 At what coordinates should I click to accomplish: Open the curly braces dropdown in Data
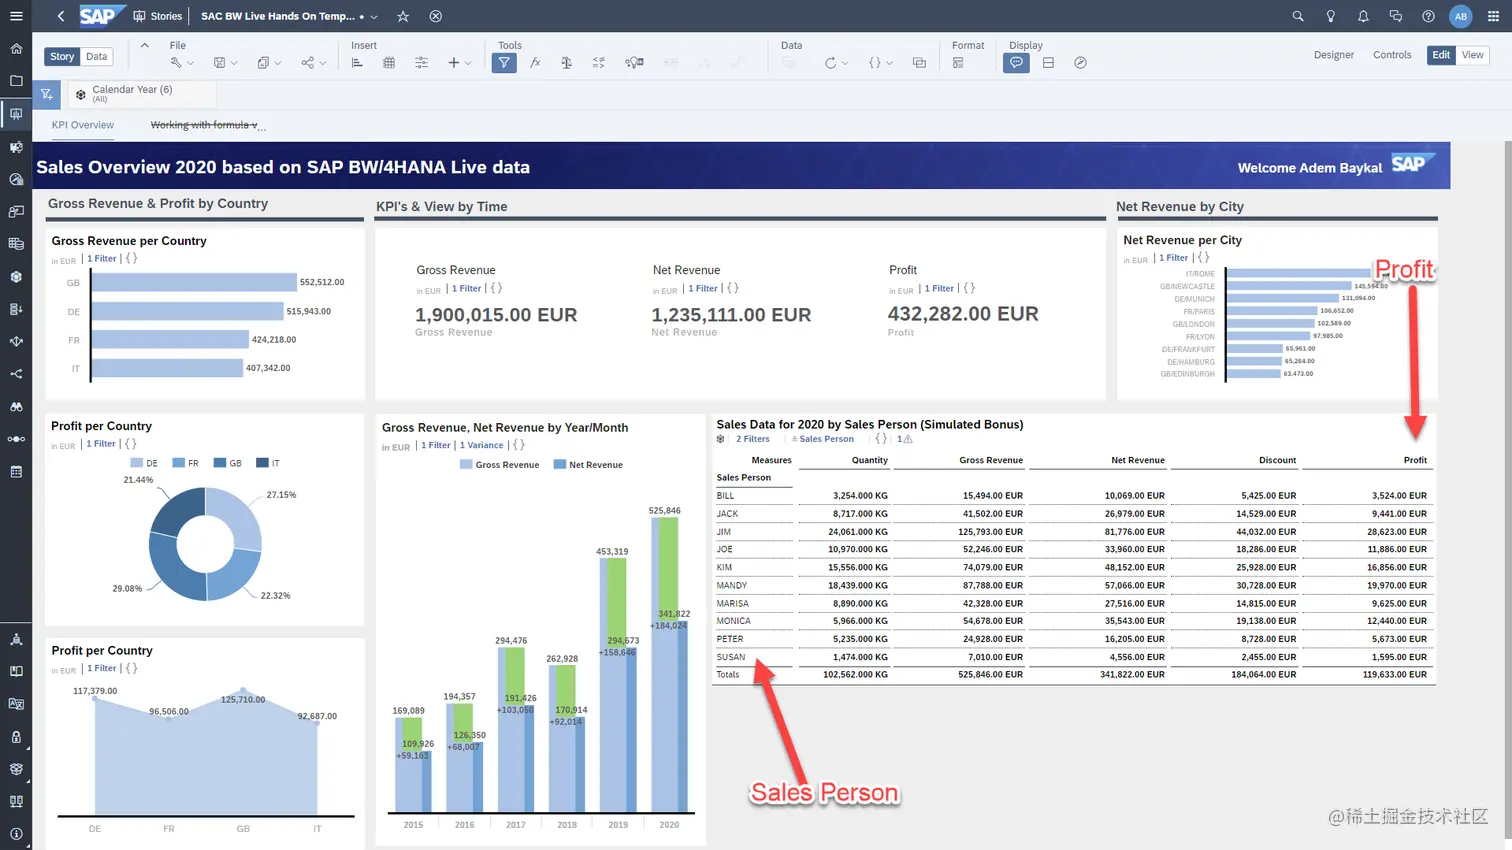click(880, 62)
